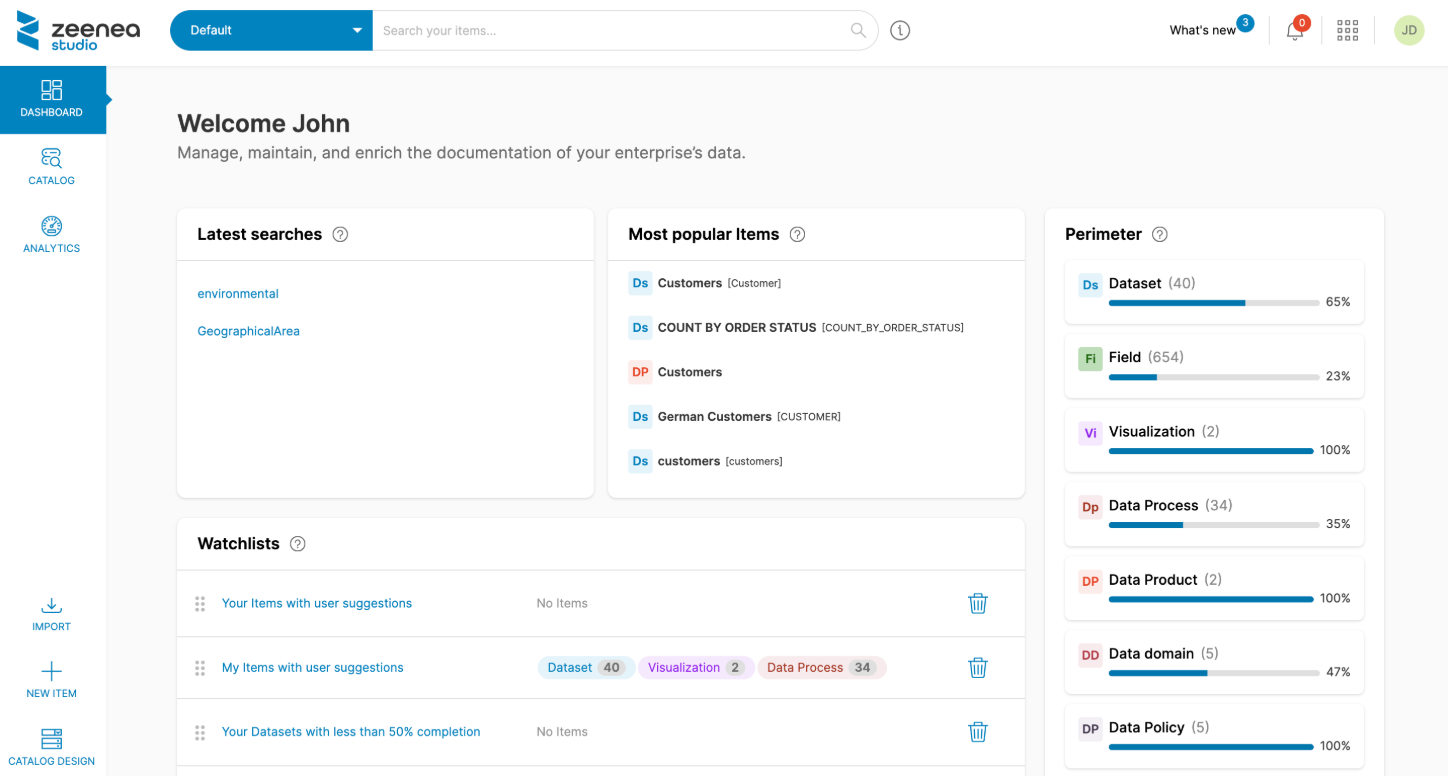
Task: Delete the 'Your Items with user suggestions' watchlist
Action: pyautogui.click(x=977, y=604)
